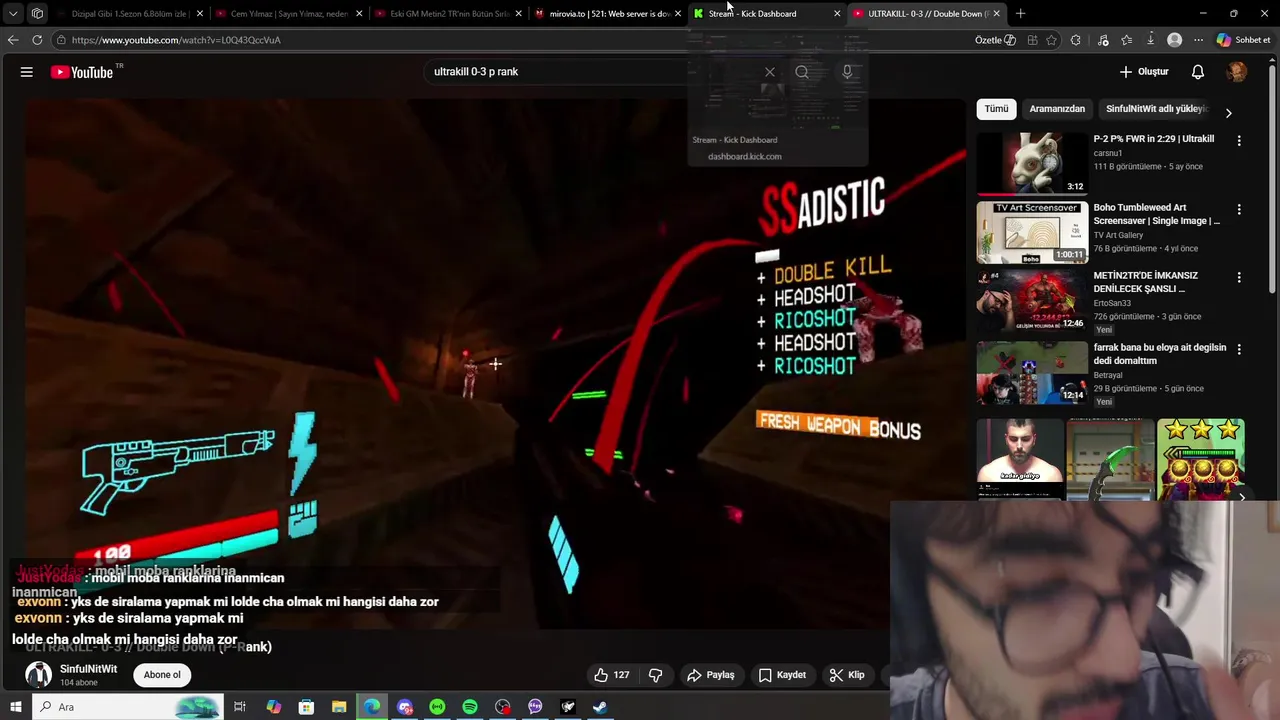Viewport: 1280px width, 720px height.
Task: Open Spotify from the taskbar
Action: click(x=470, y=707)
